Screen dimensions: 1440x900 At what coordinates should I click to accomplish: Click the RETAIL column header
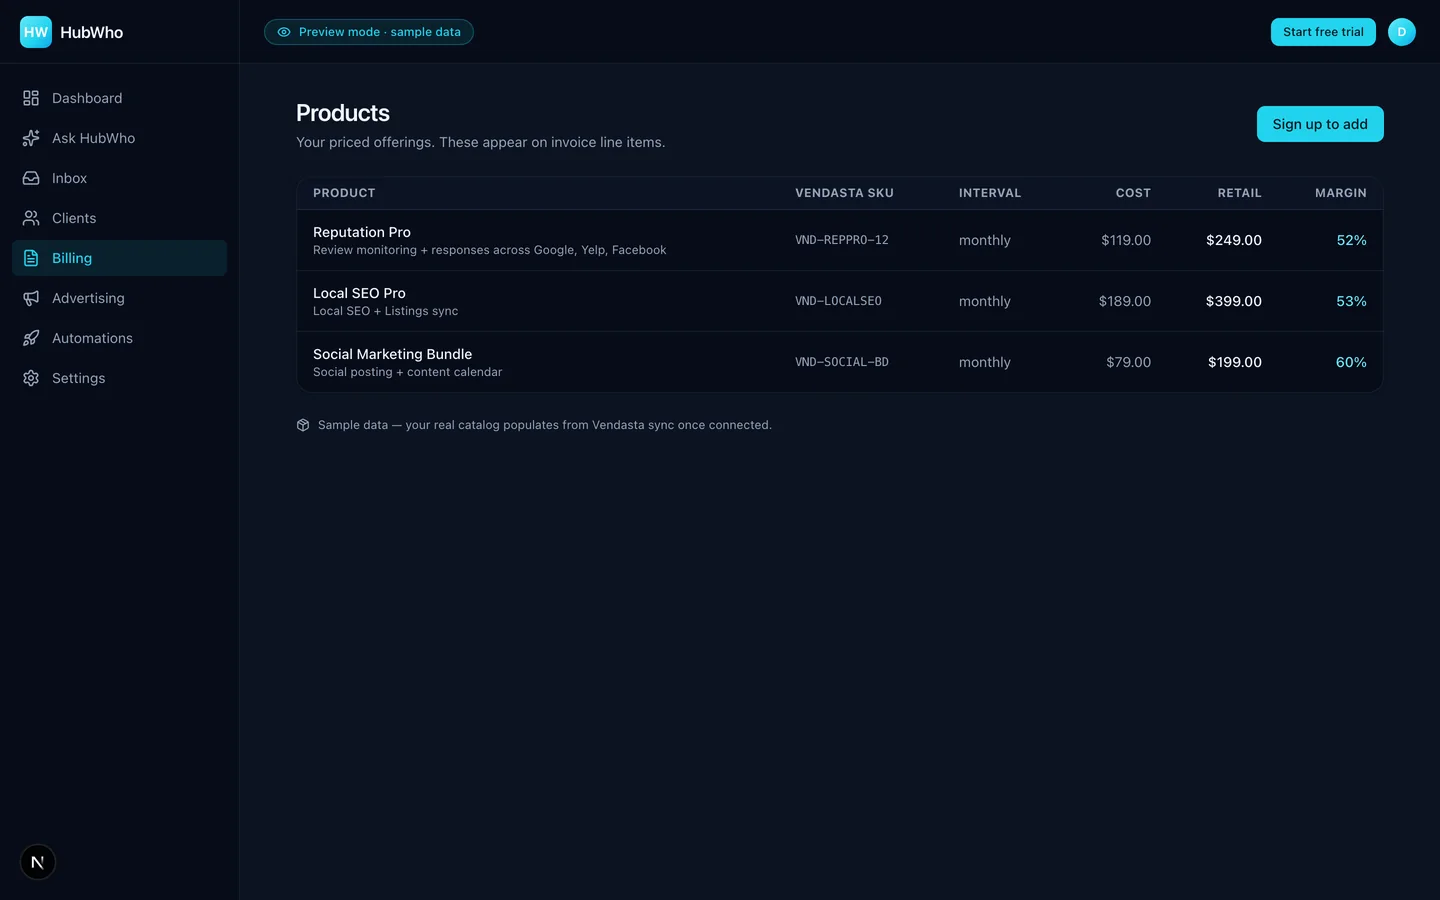click(x=1239, y=193)
